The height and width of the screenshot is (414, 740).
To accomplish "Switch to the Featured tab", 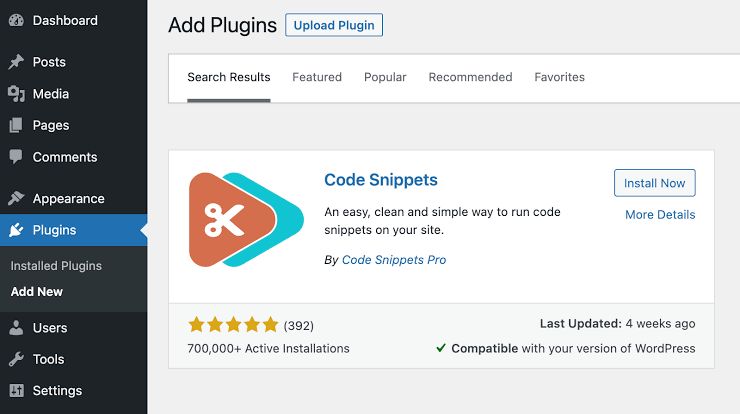I will click(x=317, y=77).
